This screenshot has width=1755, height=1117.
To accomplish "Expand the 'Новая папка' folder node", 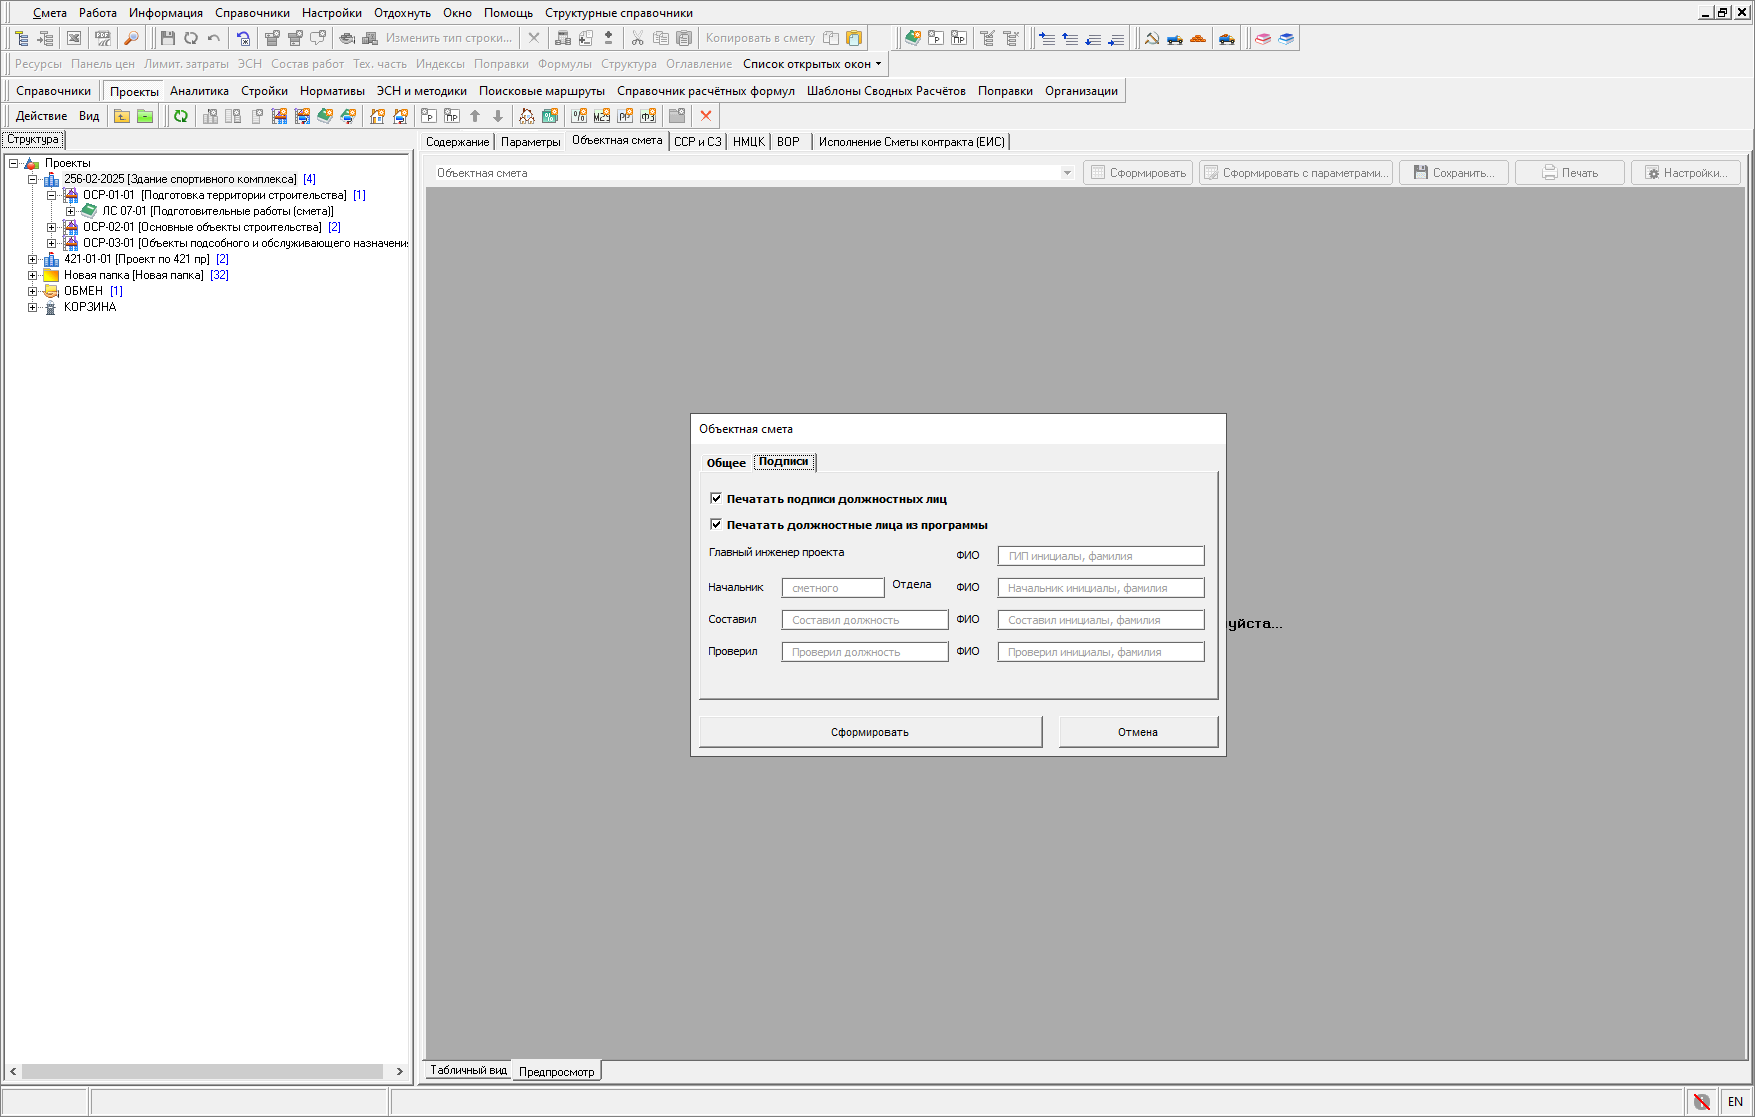I will [33, 275].
